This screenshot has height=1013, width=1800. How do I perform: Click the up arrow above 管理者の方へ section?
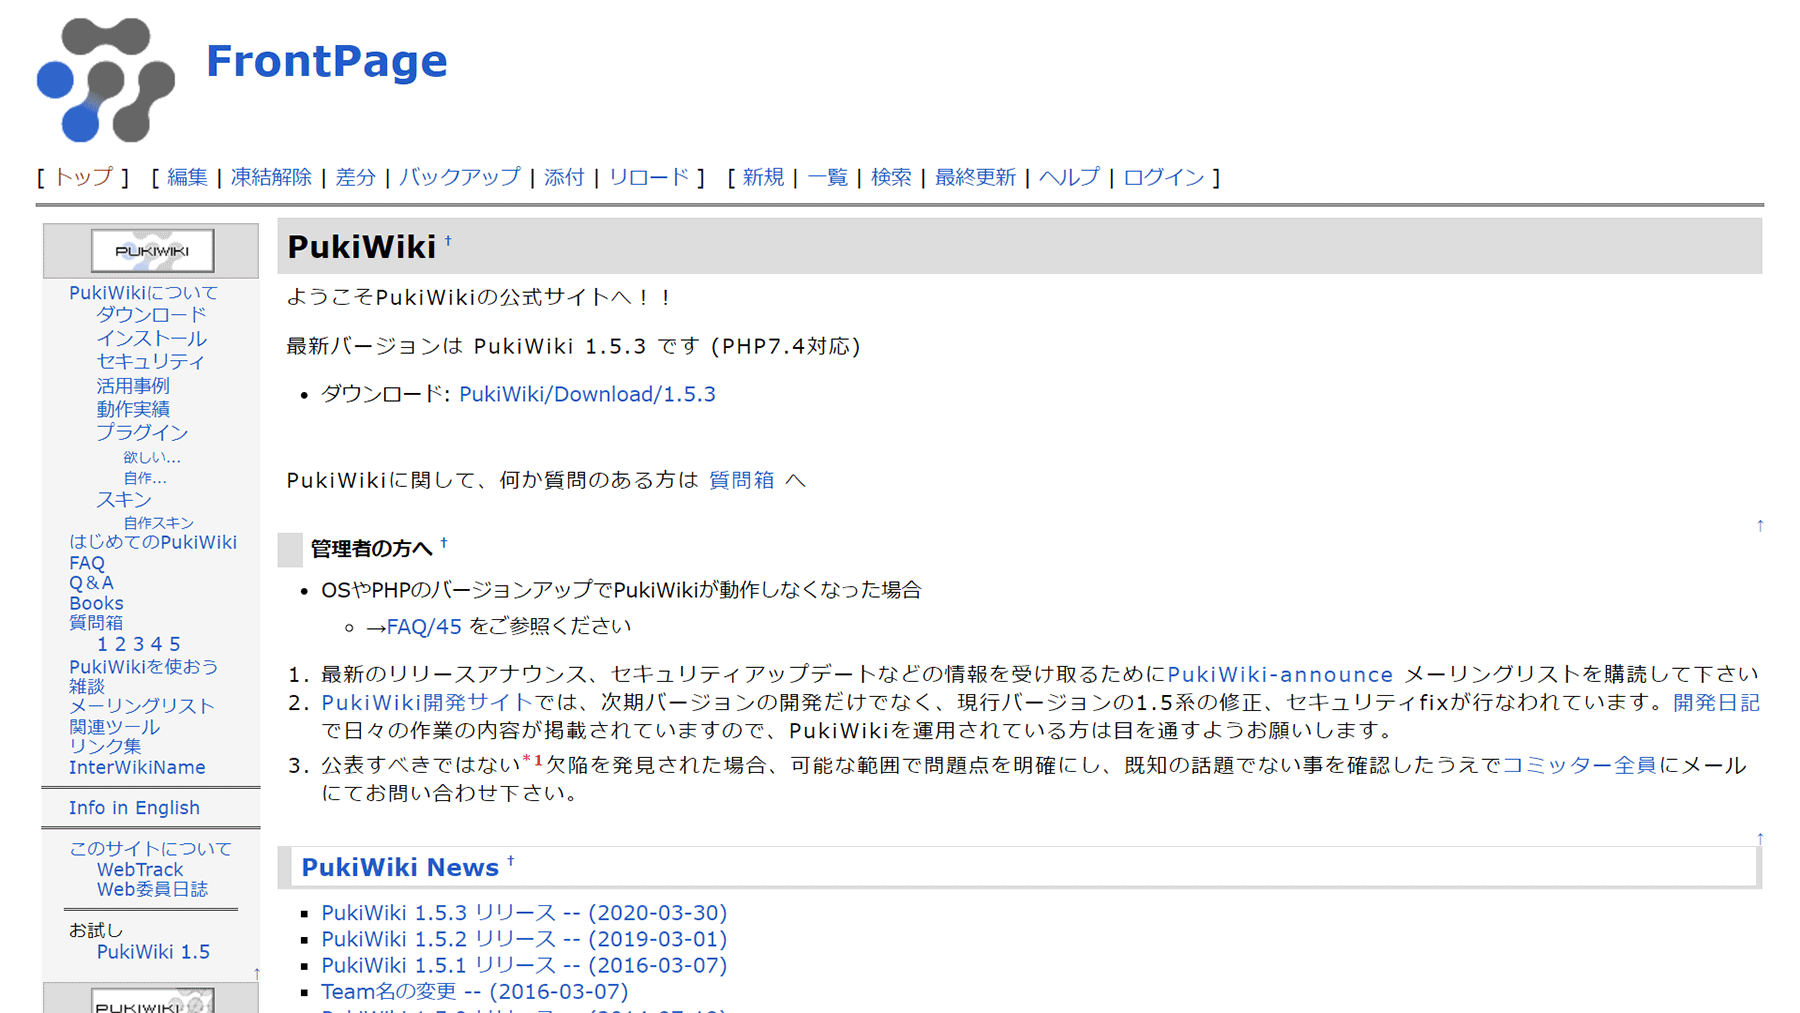pyautogui.click(x=1760, y=525)
